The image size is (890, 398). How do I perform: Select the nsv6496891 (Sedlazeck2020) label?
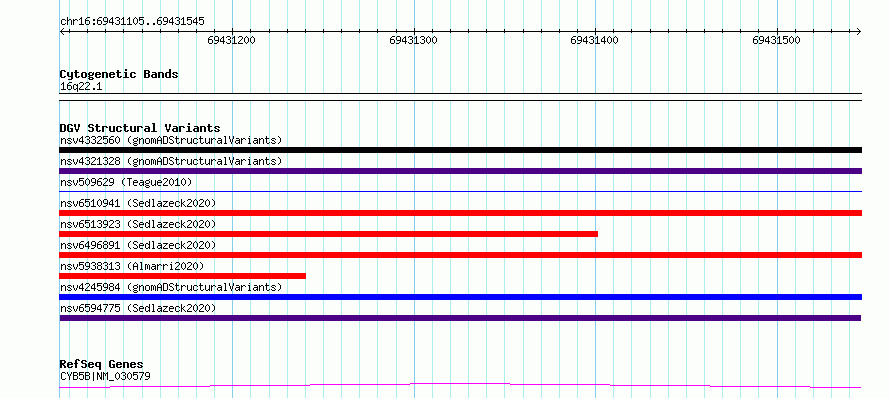pos(138,245)
